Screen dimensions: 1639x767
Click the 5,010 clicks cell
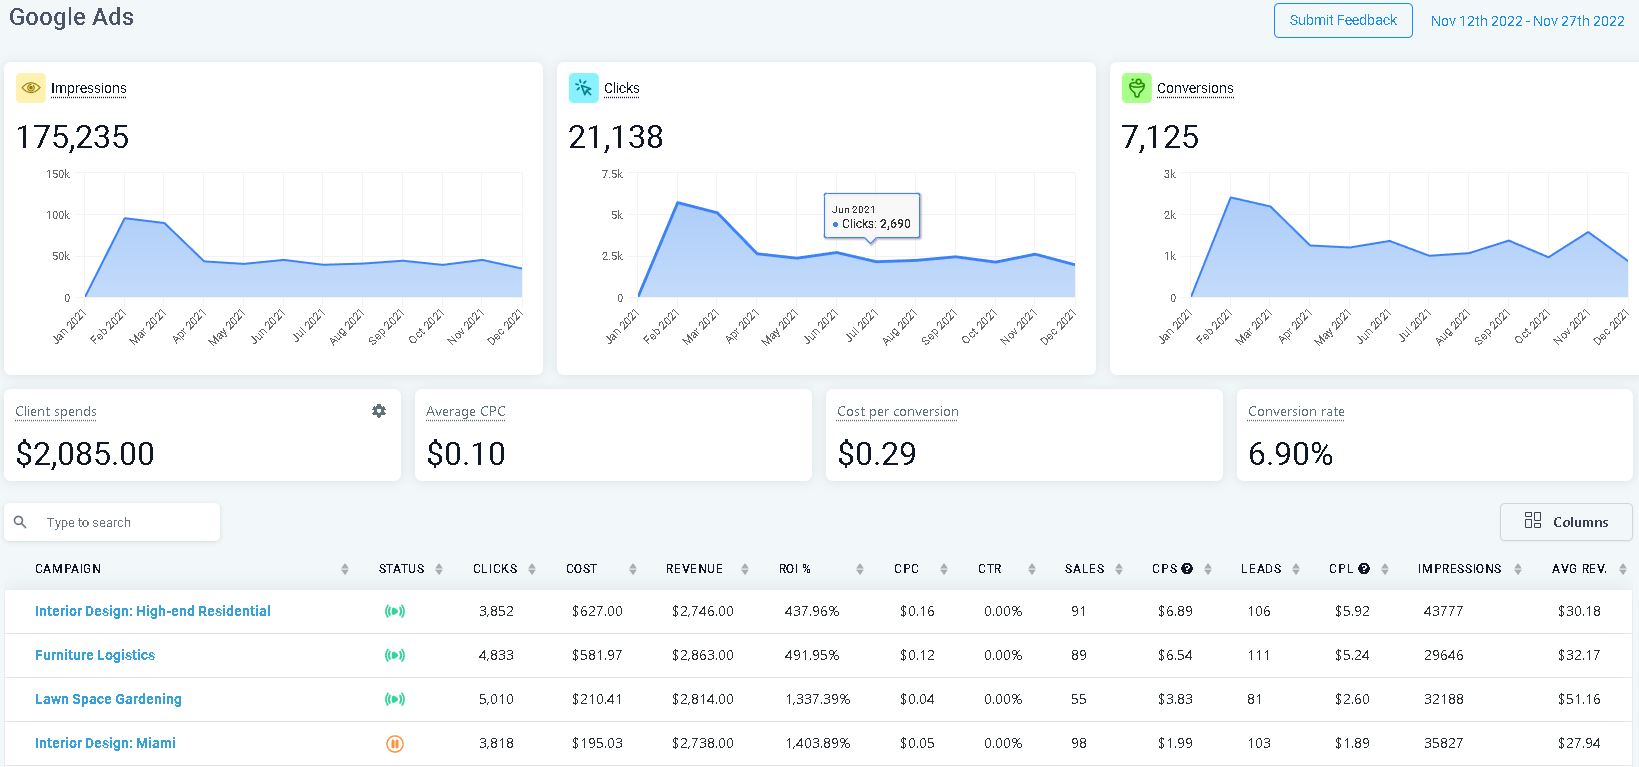(x=496, y=699)
